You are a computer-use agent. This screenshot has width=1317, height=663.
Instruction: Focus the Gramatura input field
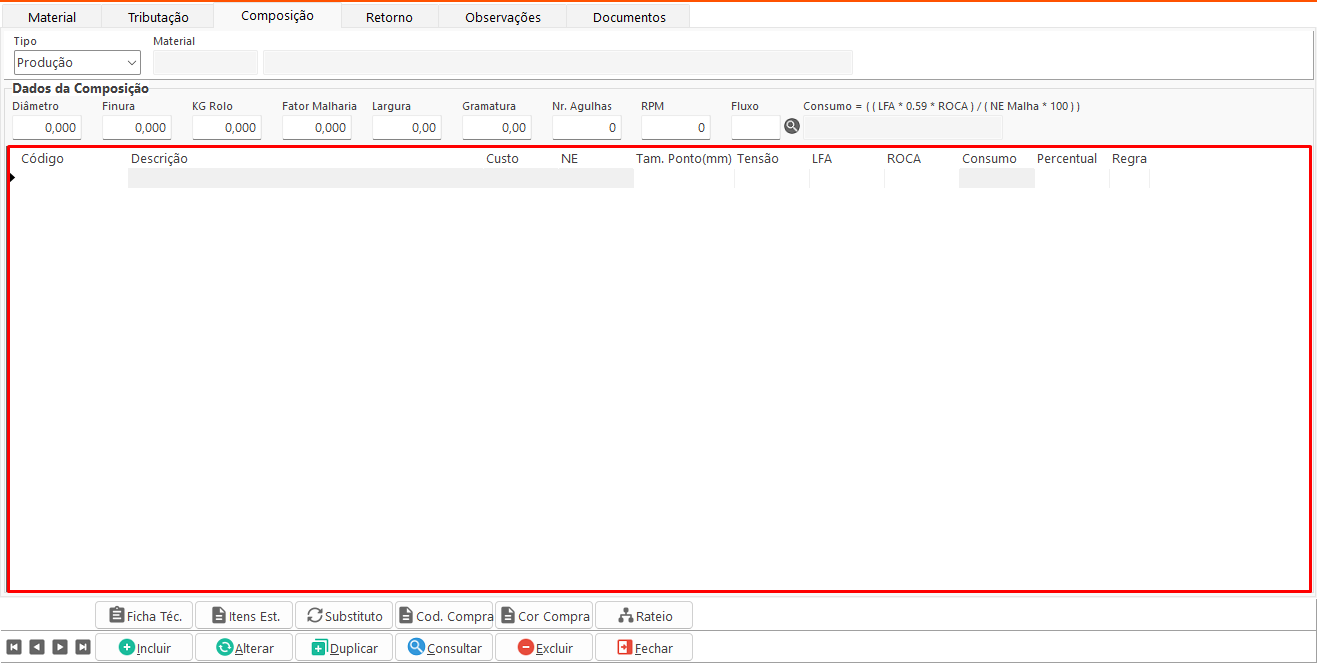point(496,128)
